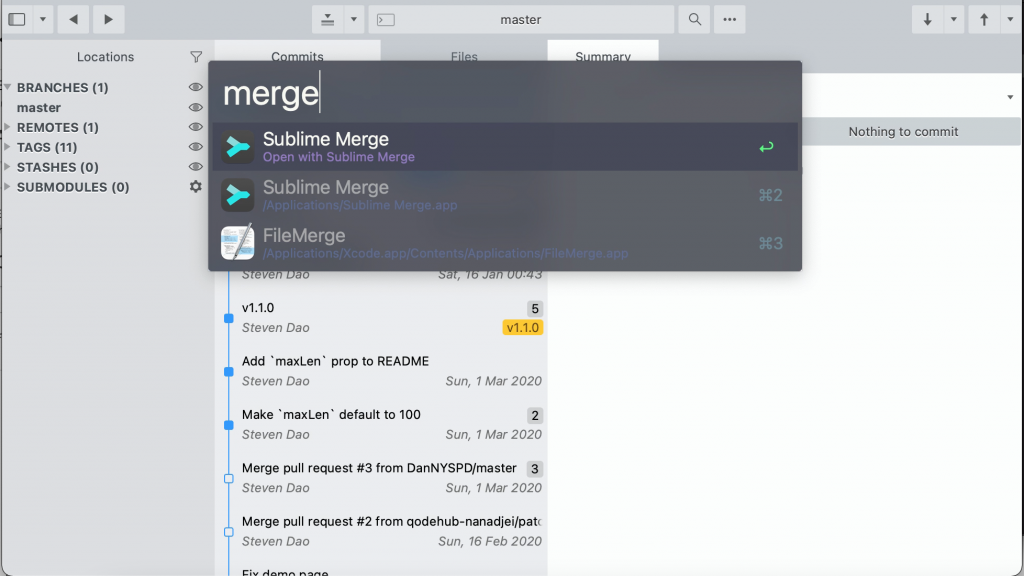
Task: Toggle the sidebar panel icon
Action: [17, 19]
